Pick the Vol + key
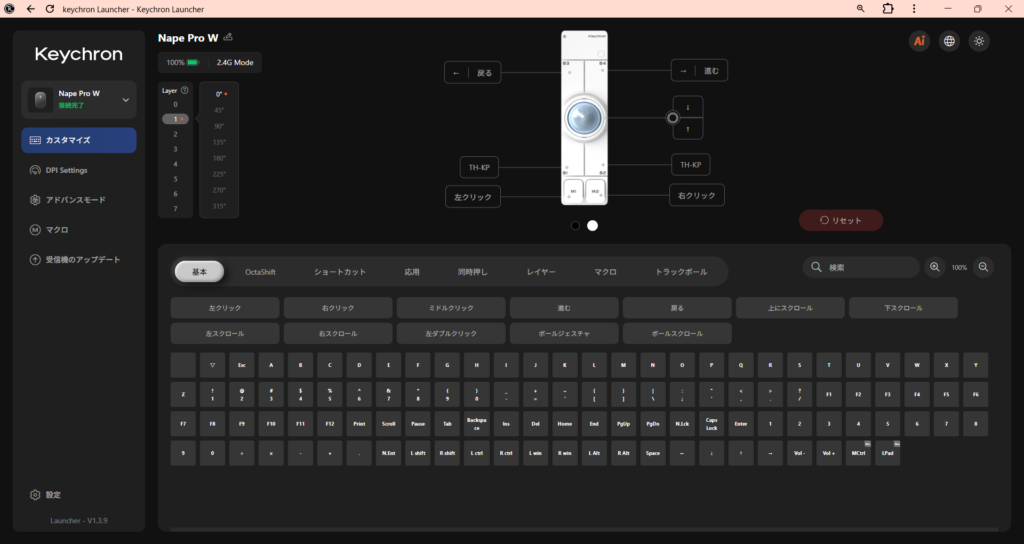The image size is (1024, 544). point(829,453)
